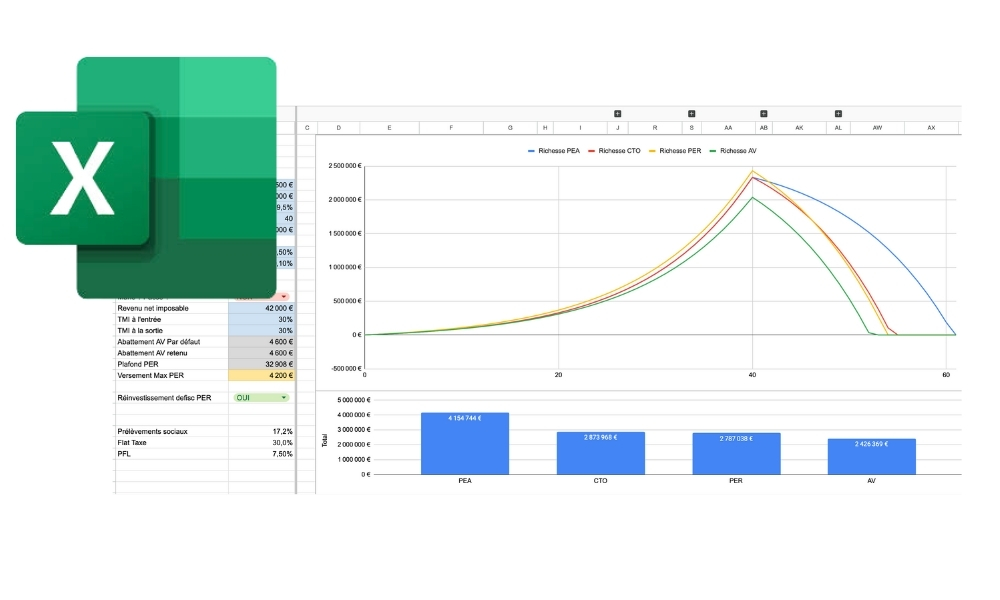Viewport: 1000px width, 600px height.
Task: Click the PEA bar in the bar chart
Action: point(464,443)
